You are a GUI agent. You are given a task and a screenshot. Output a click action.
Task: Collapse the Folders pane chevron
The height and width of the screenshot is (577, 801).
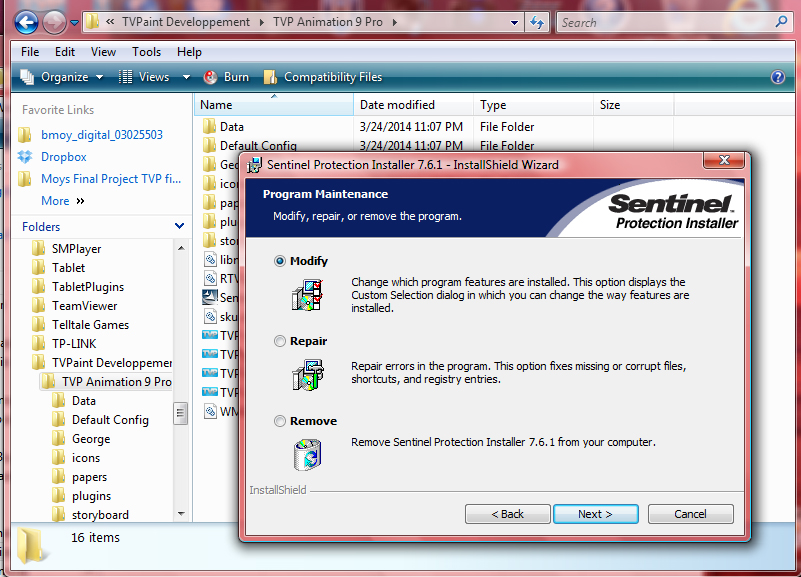179,226
